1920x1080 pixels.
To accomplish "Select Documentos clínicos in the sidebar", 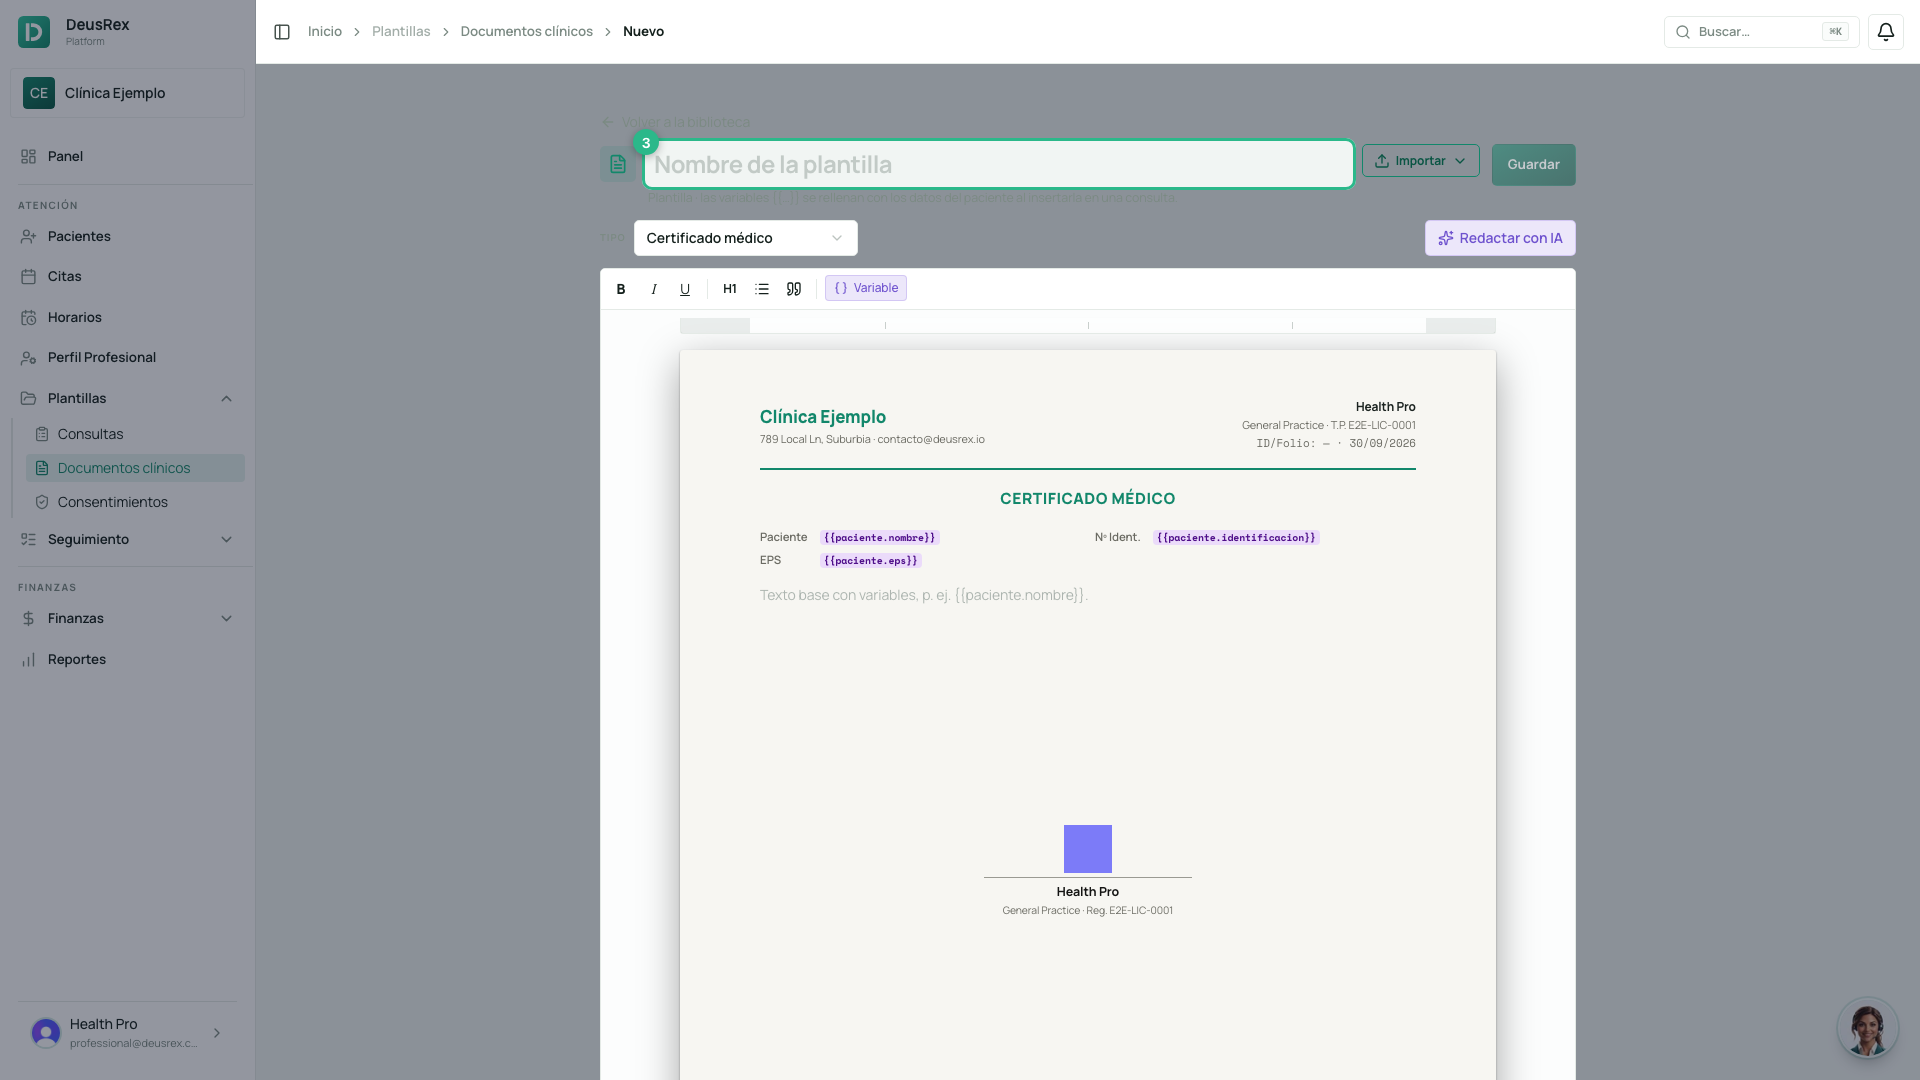I will click(135, 468).
